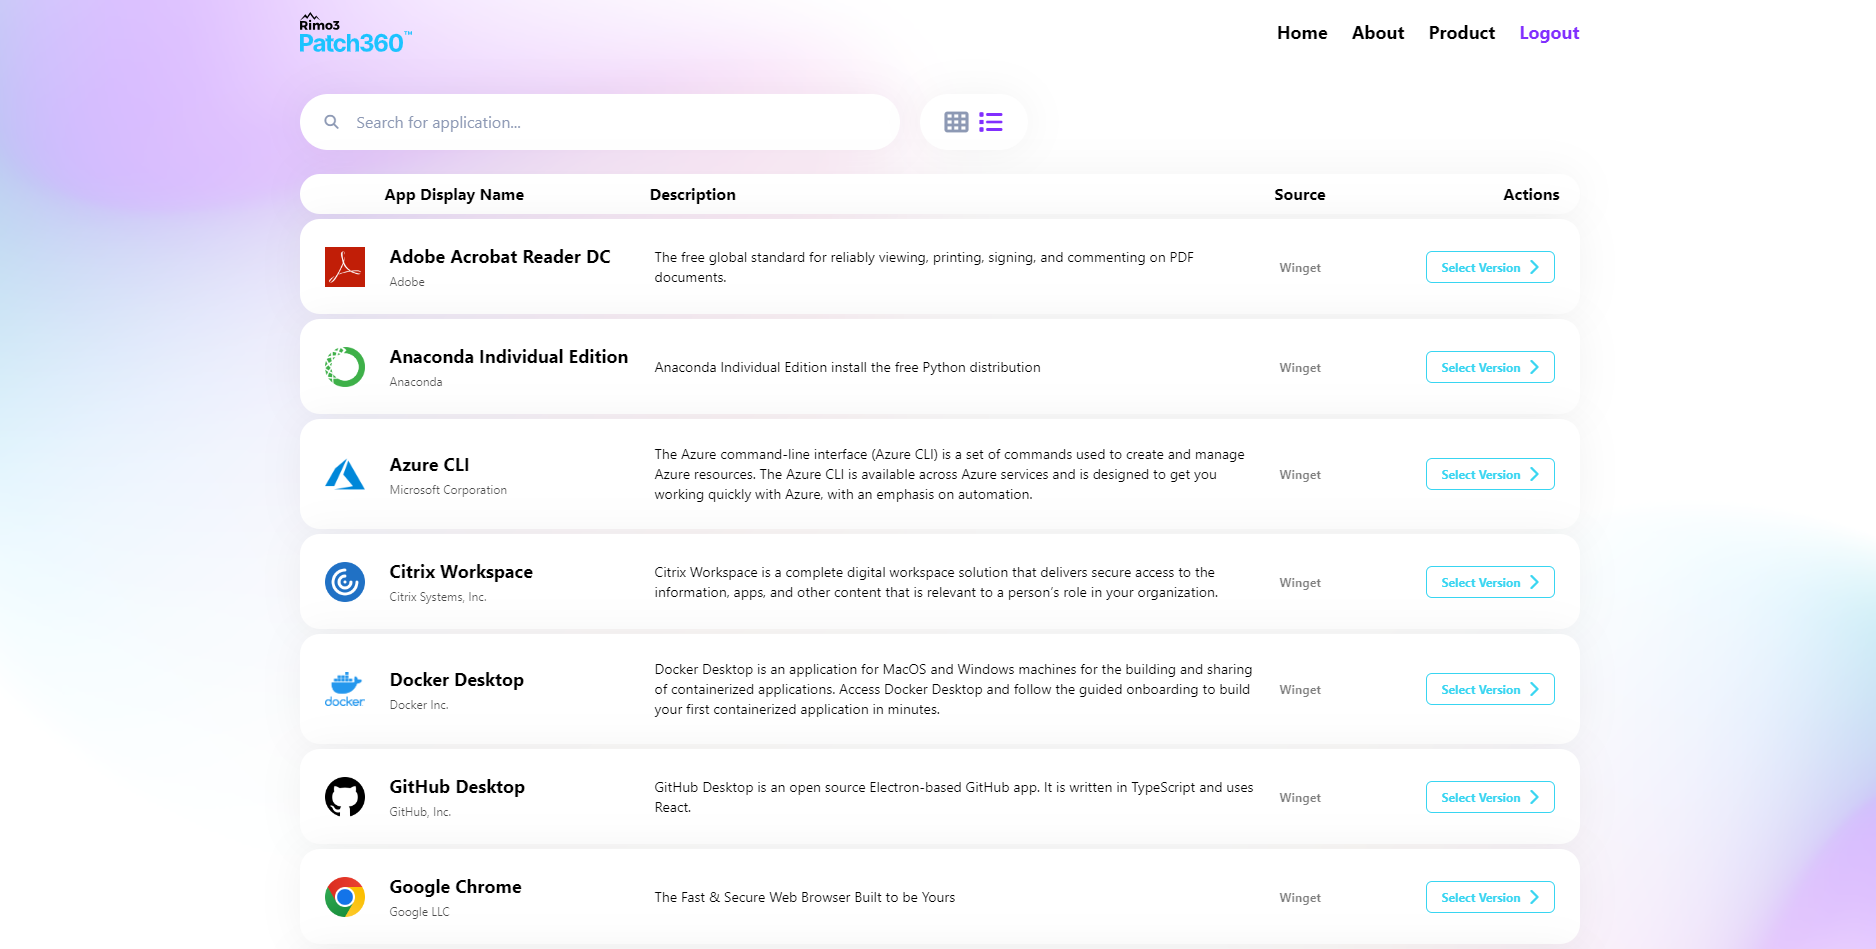Click the Azure CLI logo icon
Viewport: 1876px width, 949px height.
(x=345, y=474)
